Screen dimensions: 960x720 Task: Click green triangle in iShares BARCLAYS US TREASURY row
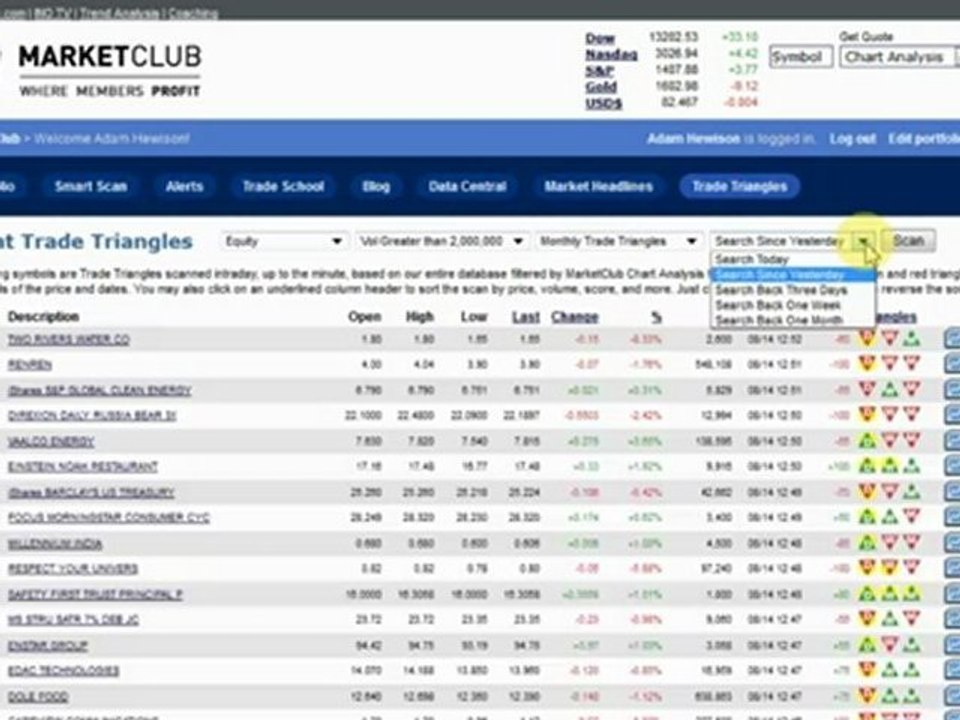(912, 491)
